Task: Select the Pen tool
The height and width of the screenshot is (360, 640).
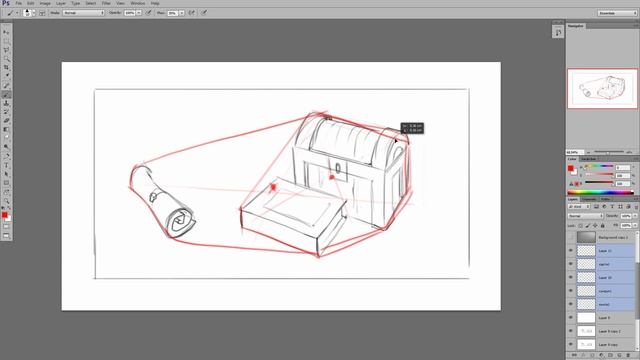Action: pyautogui.click(x=6, y=156)
